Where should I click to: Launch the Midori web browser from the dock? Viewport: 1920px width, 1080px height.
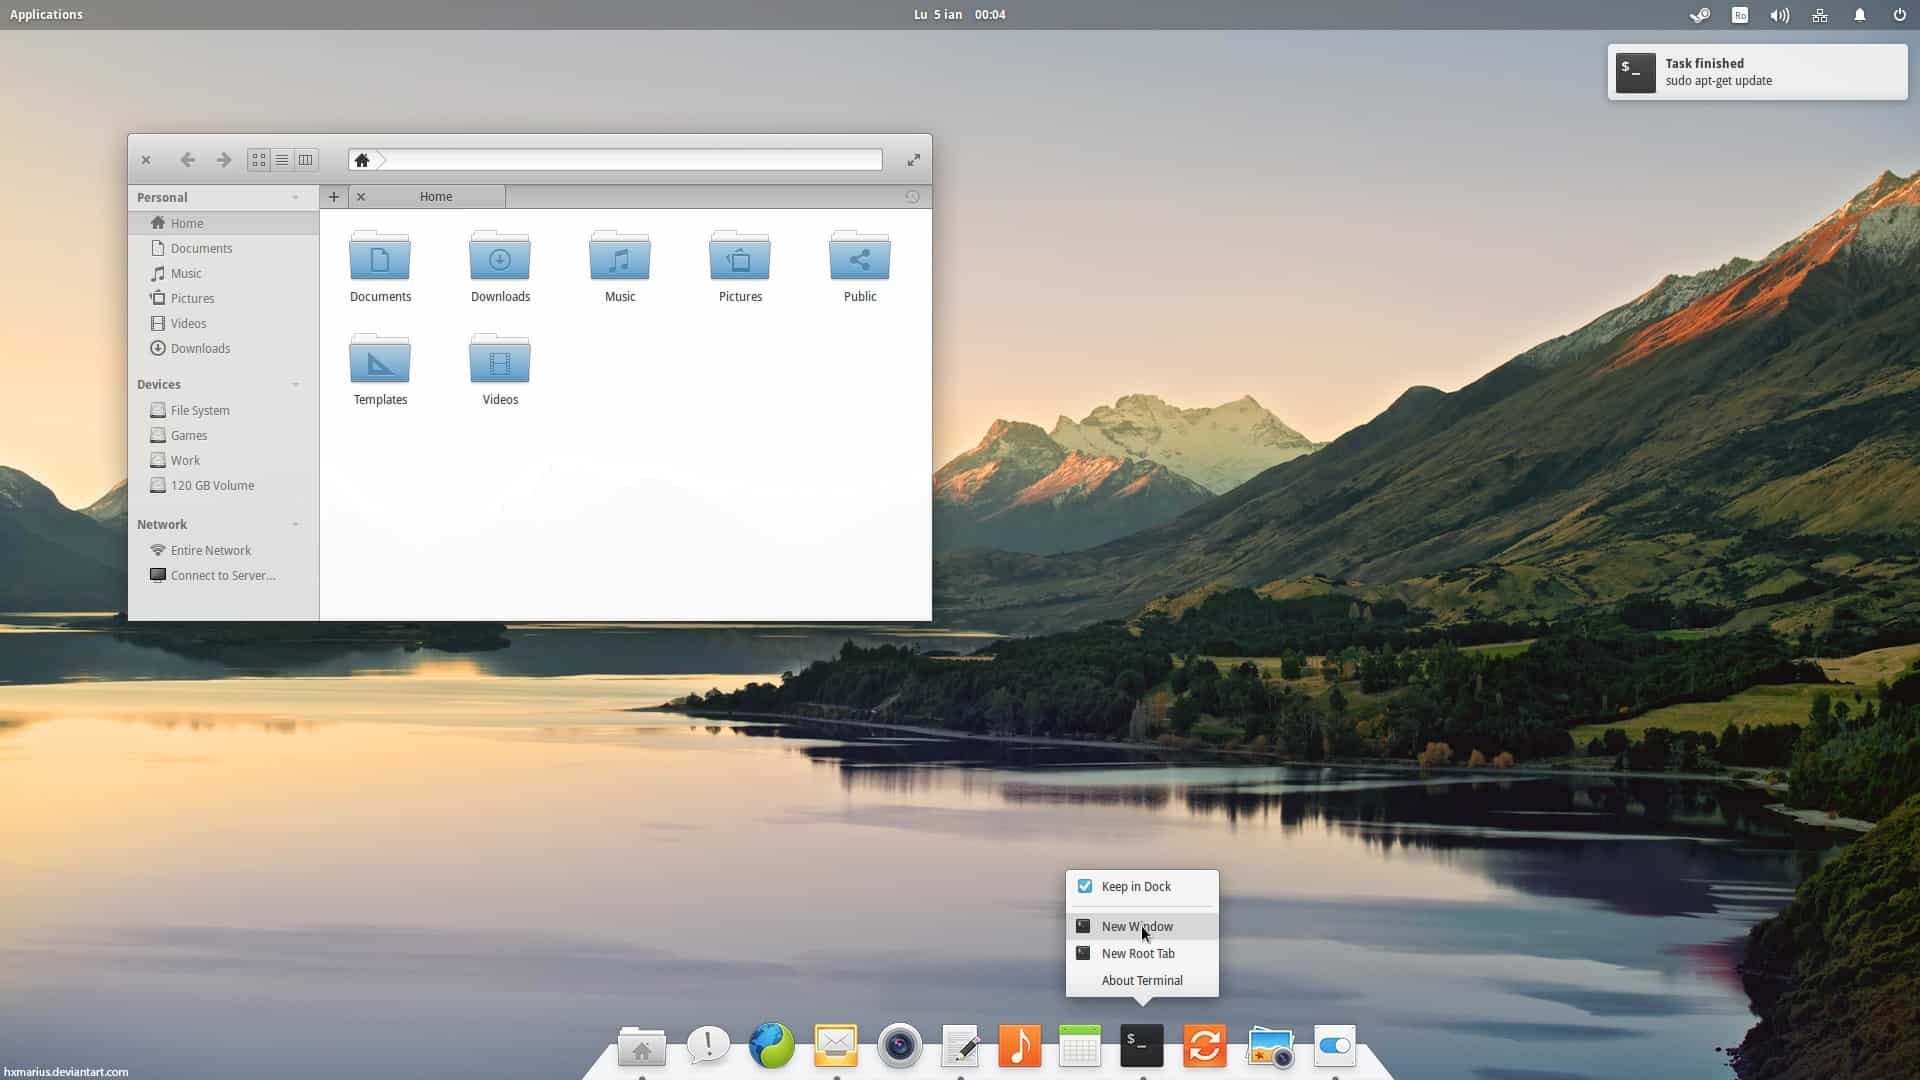[771, 1046]
